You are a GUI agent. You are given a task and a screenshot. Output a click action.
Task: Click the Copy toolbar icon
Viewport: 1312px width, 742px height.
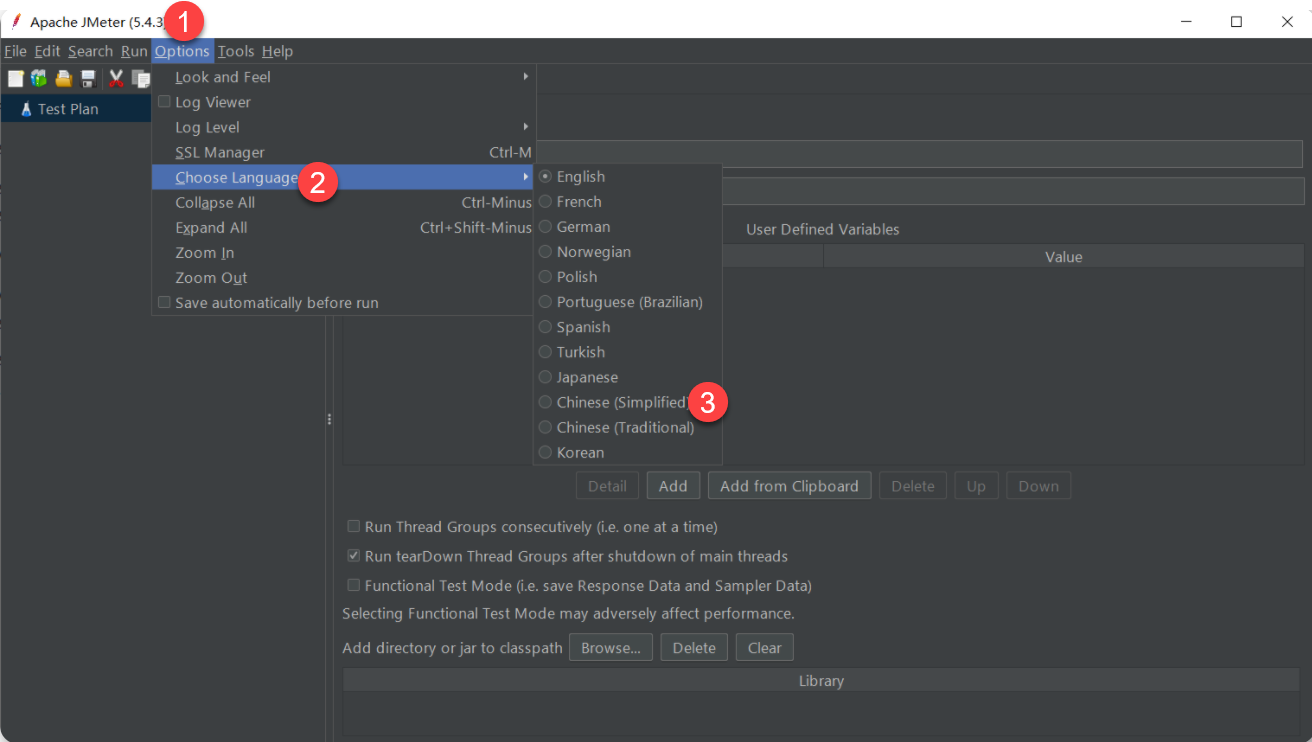[140, 78]
